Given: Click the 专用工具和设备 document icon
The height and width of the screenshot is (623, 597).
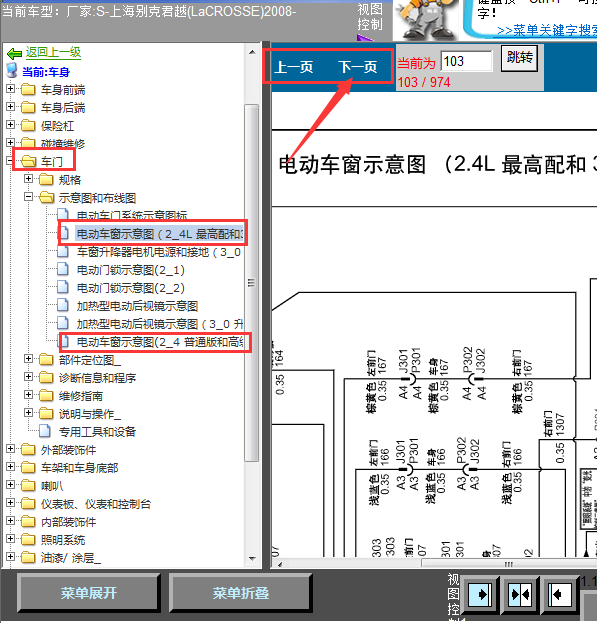Looking at the screenshot, I should [45, 431].
